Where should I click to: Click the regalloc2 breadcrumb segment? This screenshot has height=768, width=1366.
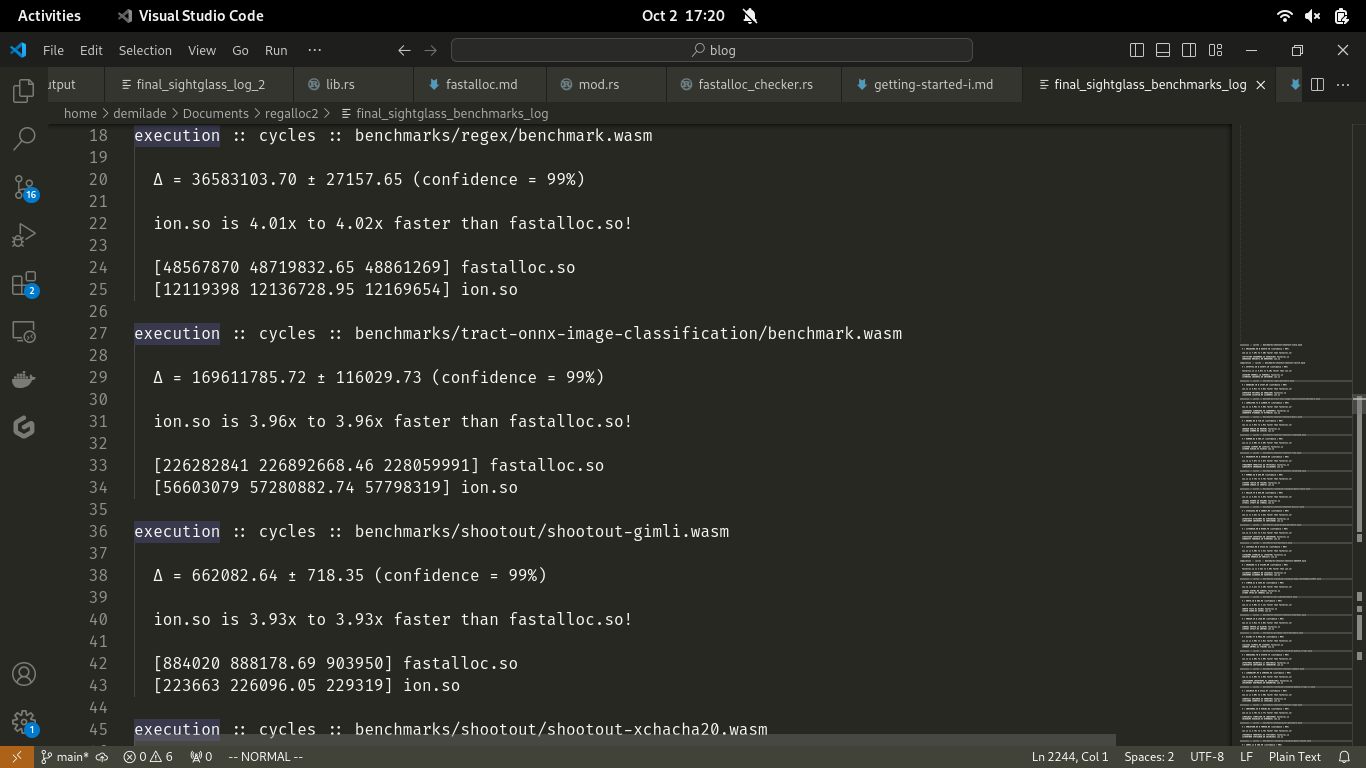(x=291, y=113)
